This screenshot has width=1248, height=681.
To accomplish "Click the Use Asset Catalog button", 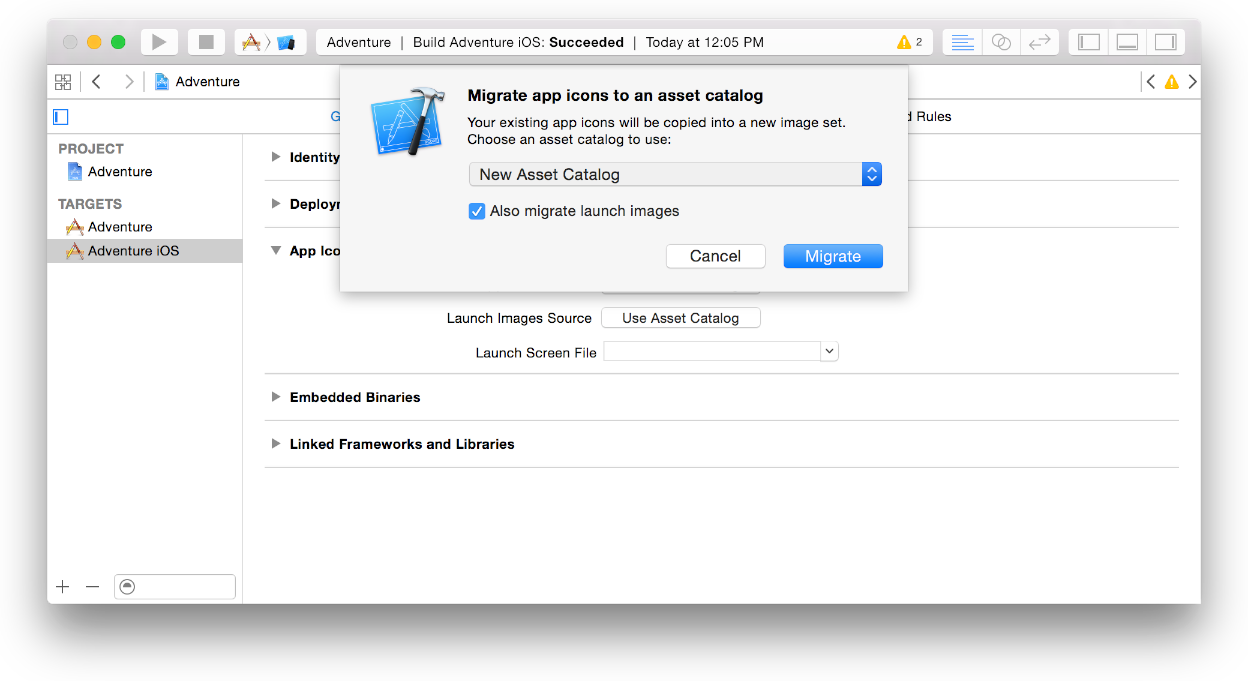I will click(680, 317).
